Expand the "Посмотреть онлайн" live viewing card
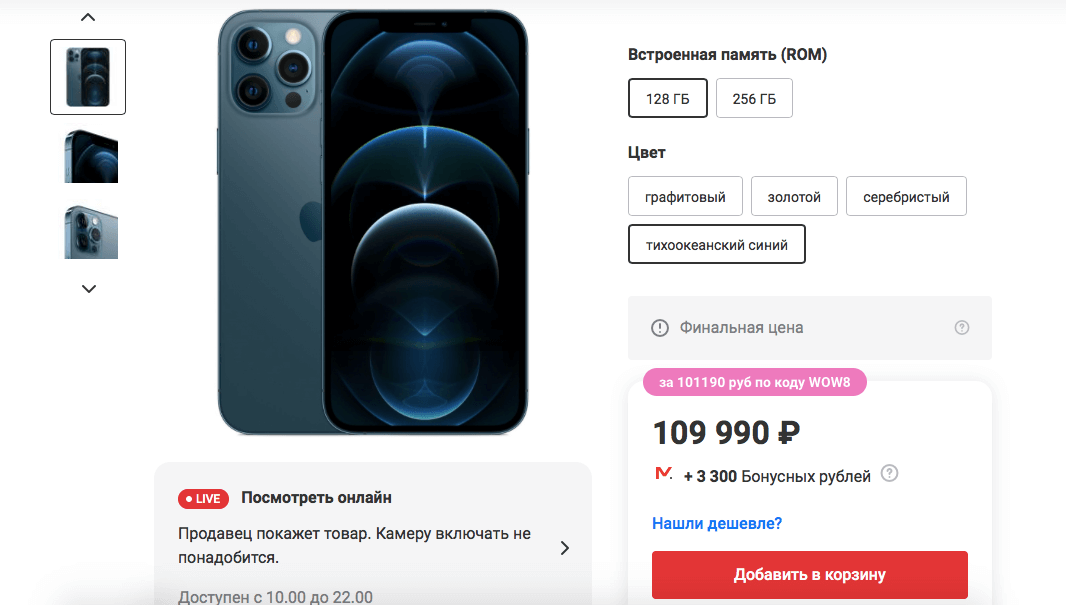 point(565,548)
